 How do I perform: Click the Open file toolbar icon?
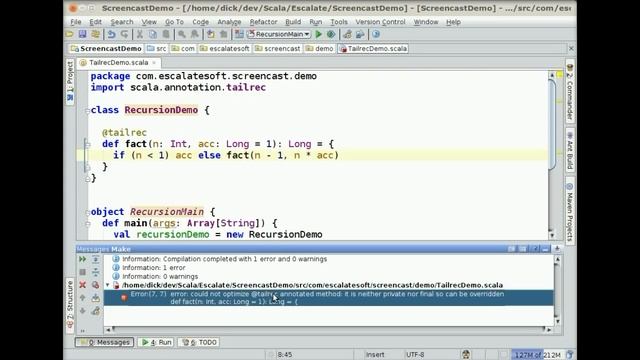coord(69,34)
